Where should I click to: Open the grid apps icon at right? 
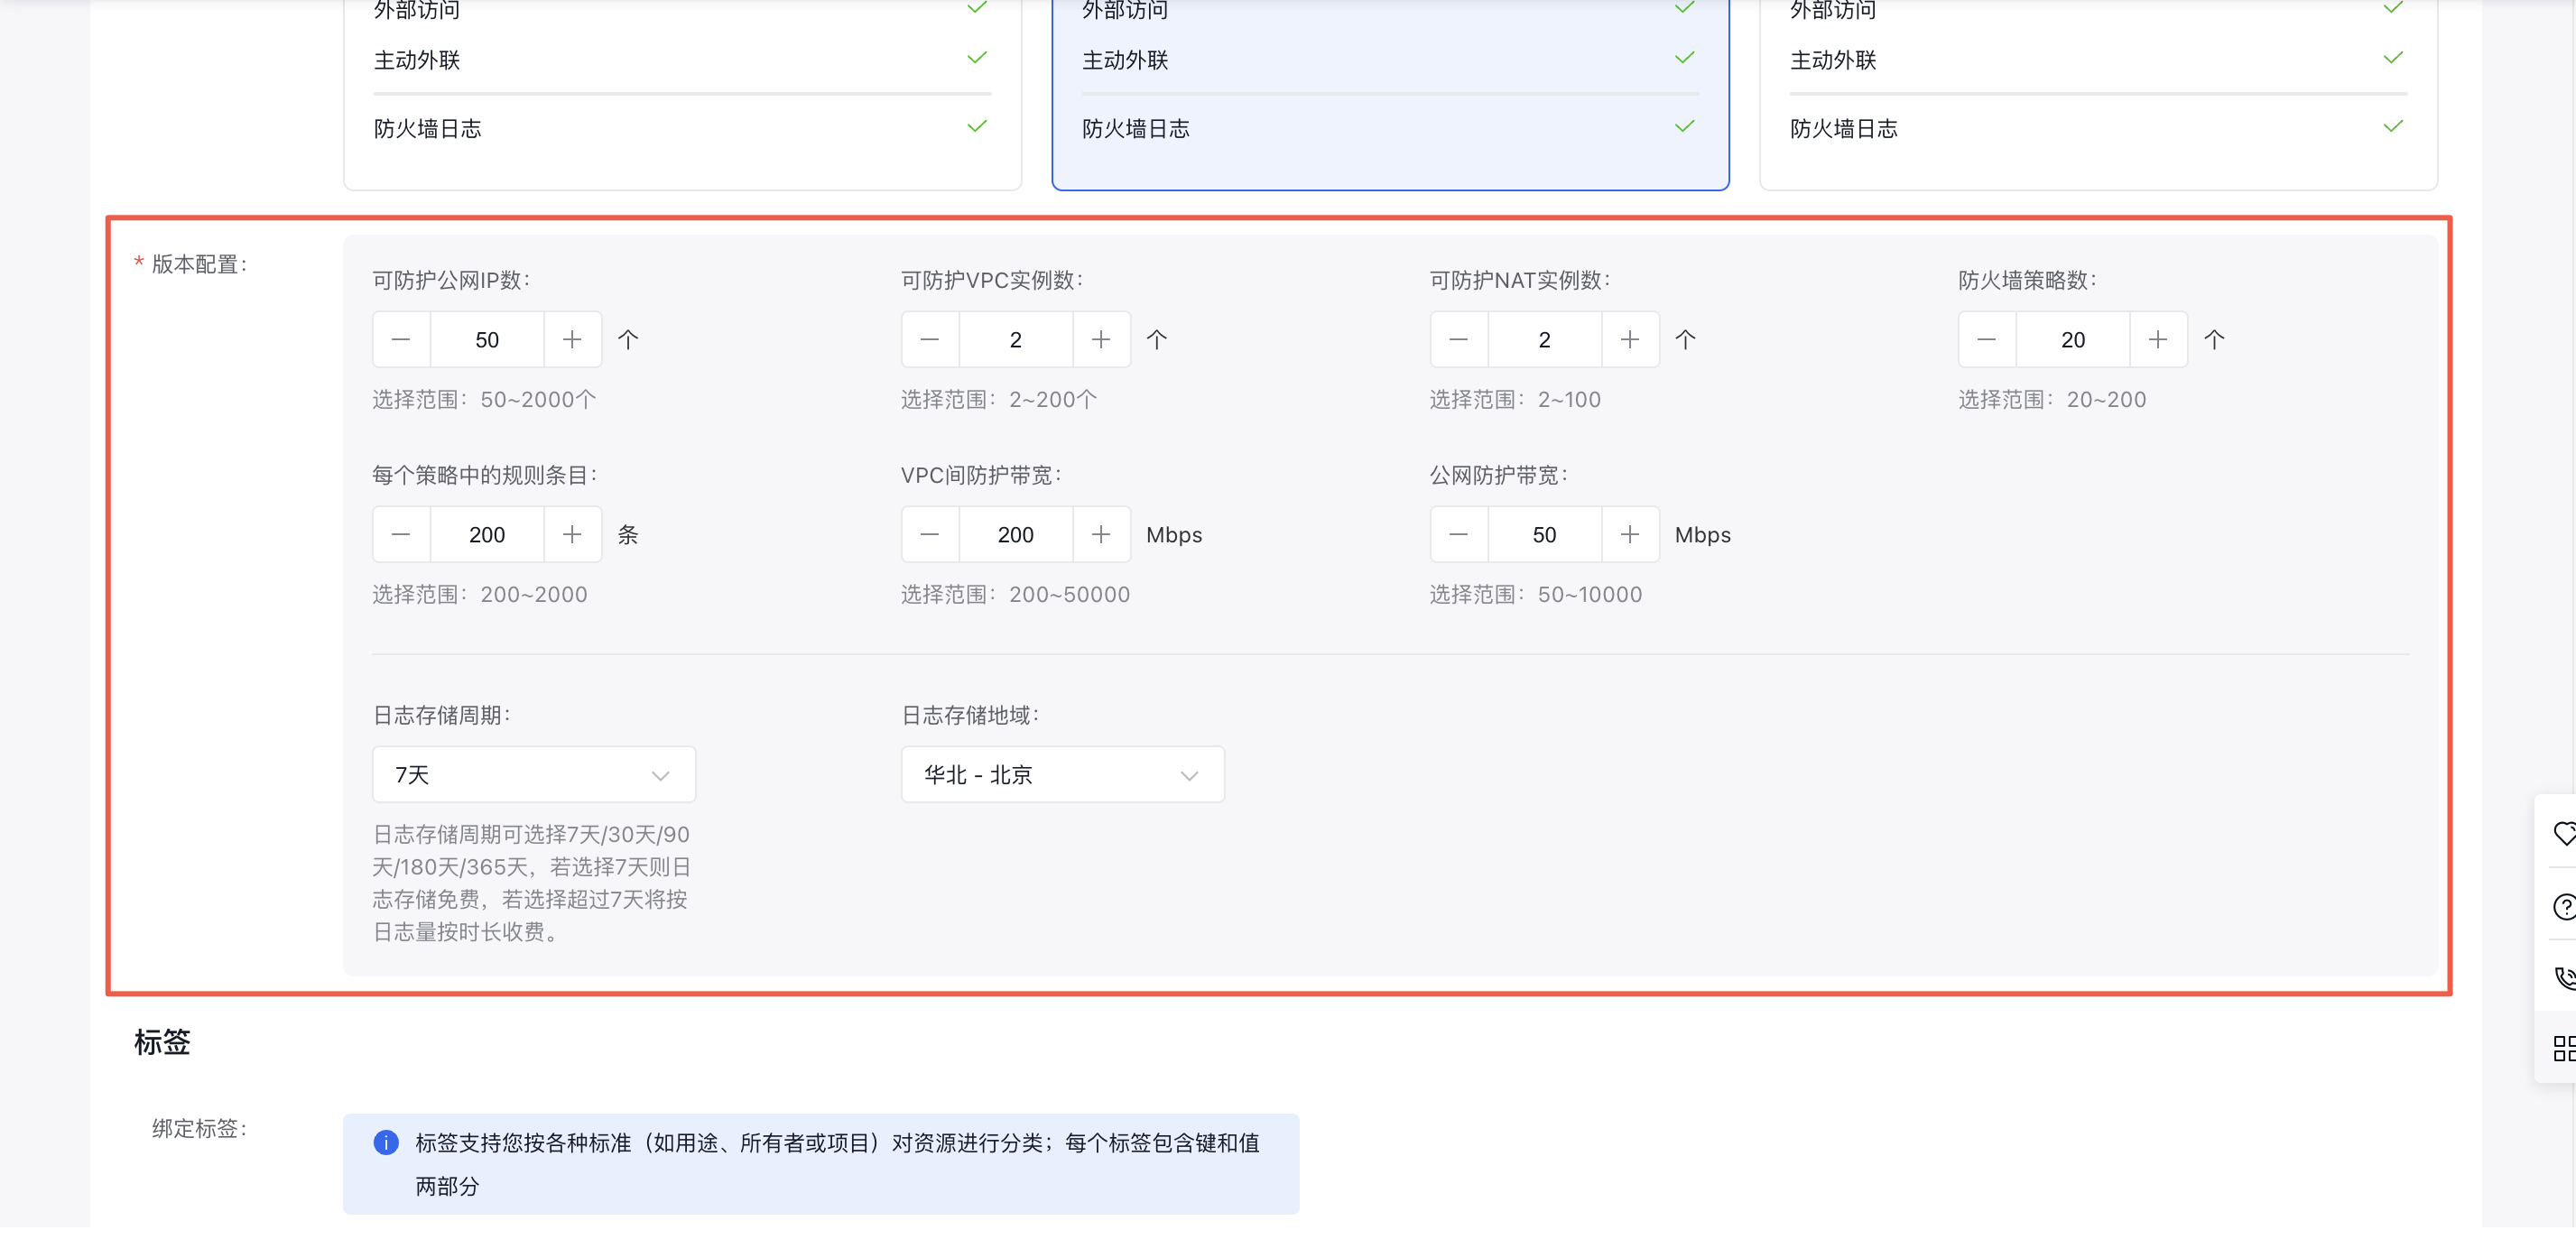pos(2564,1048)
